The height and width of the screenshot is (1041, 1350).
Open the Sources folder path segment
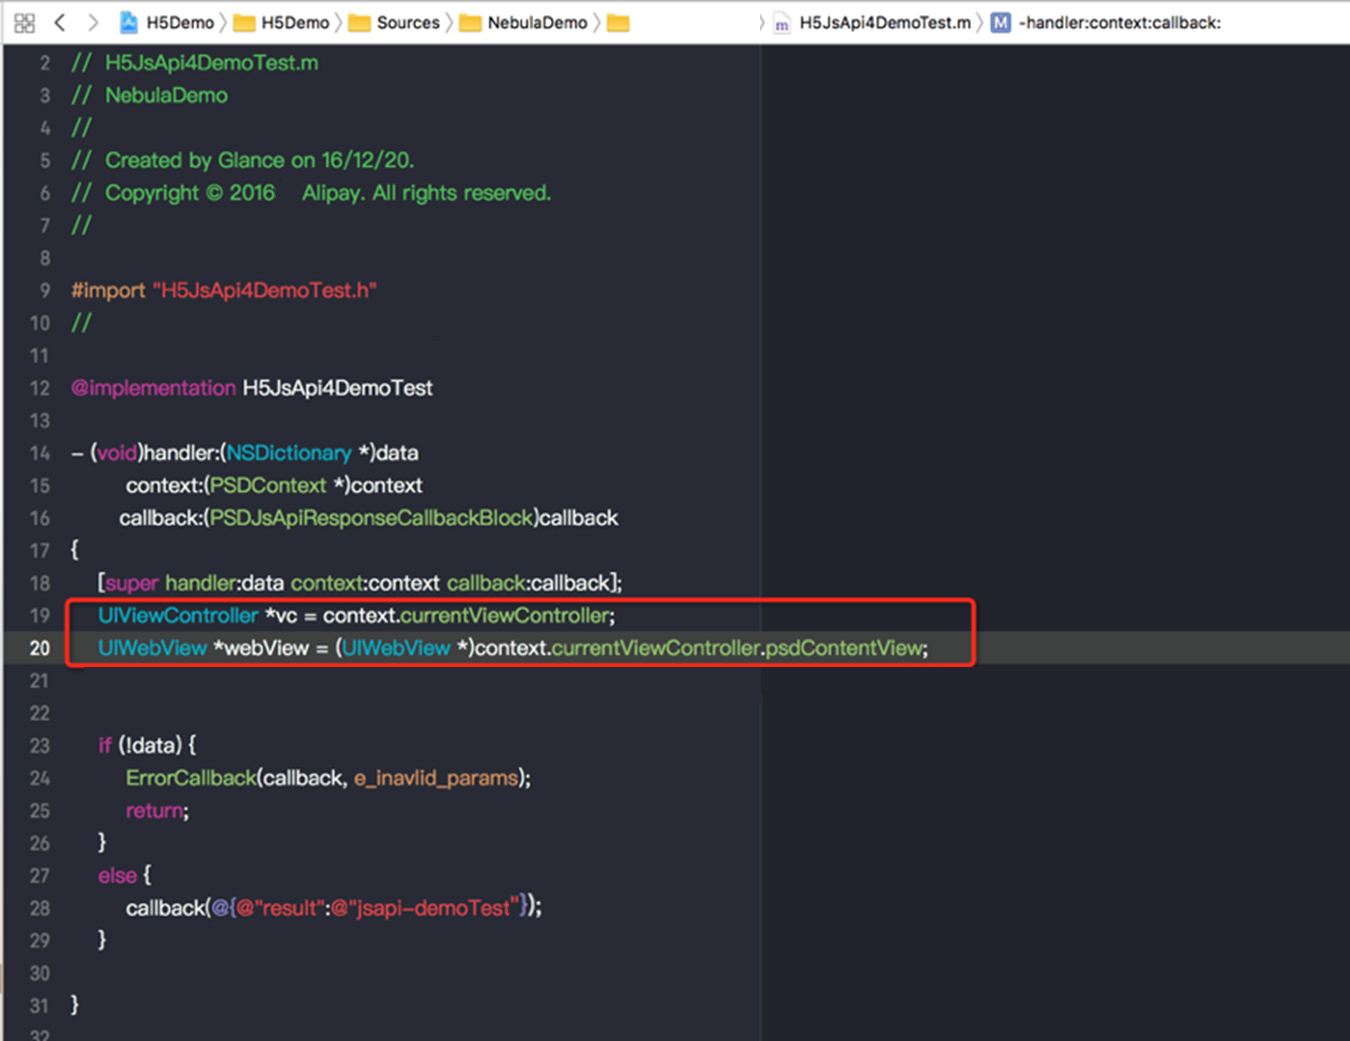pyautogui.click(x=395, y=22)
